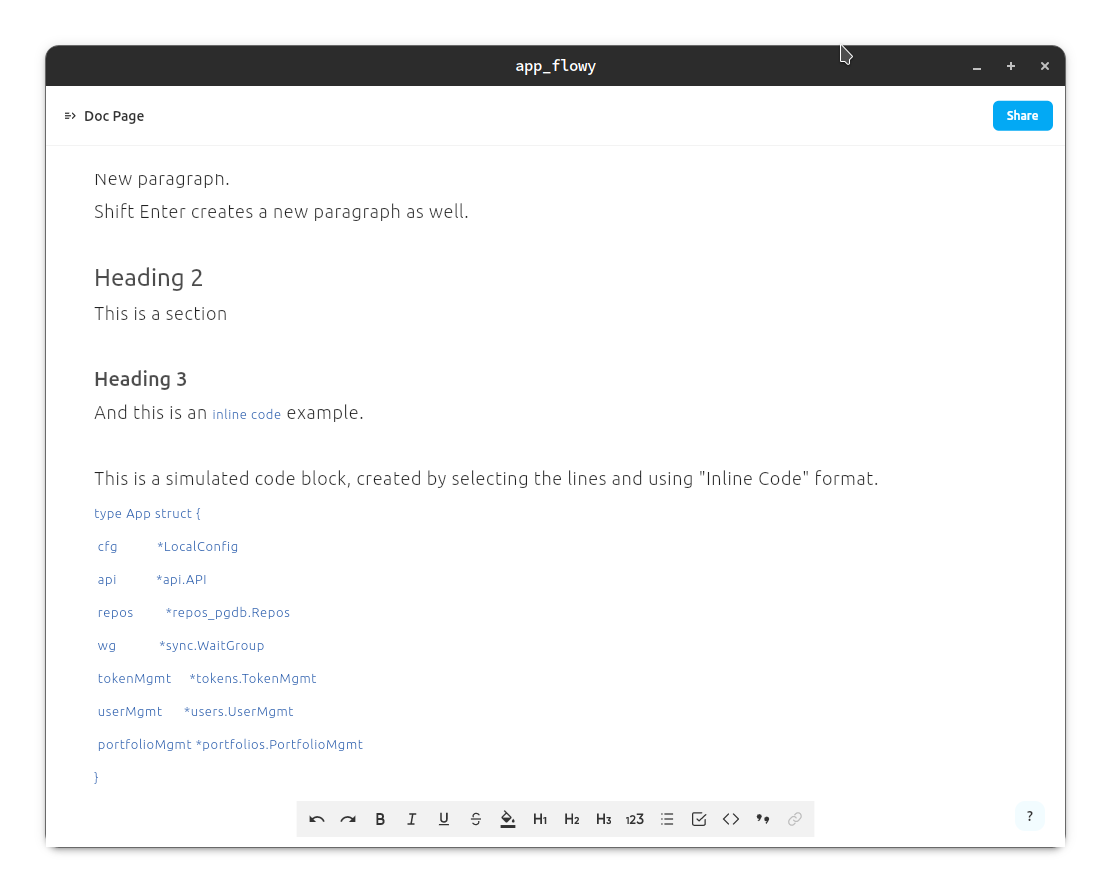
Task: Apply inline code formatting
Action: click(x=731, y=819)
